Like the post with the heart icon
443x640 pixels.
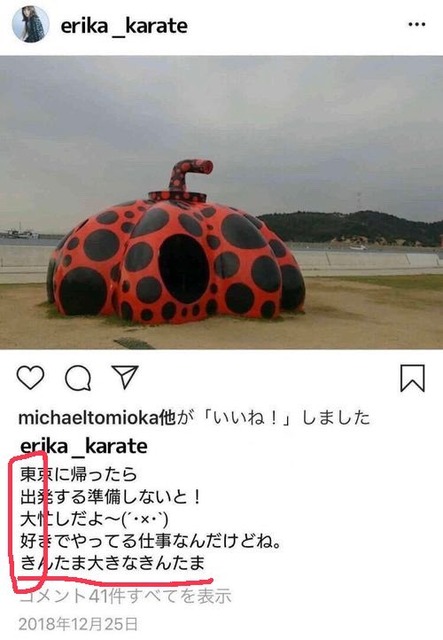pyautogui.click(x=30, y=378)
